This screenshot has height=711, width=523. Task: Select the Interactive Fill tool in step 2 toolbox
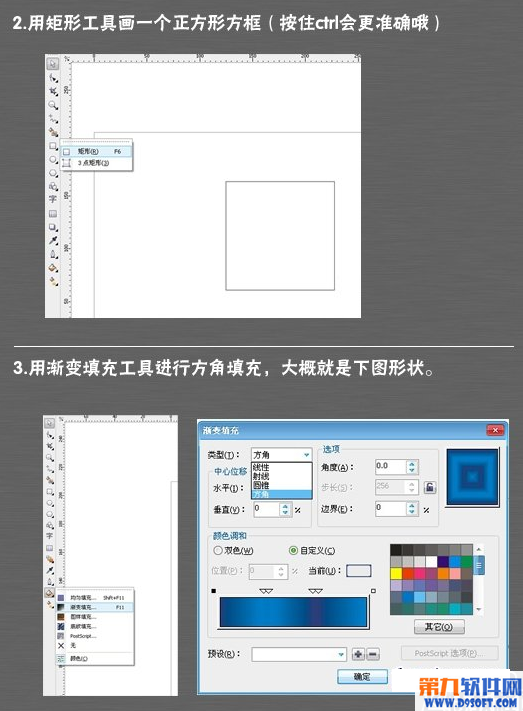[x=53, y=282]
